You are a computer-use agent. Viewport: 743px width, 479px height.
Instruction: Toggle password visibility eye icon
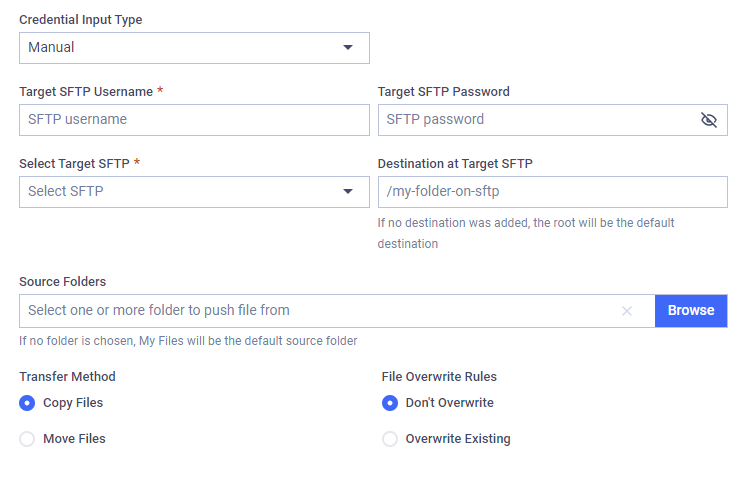coord(708,120)
